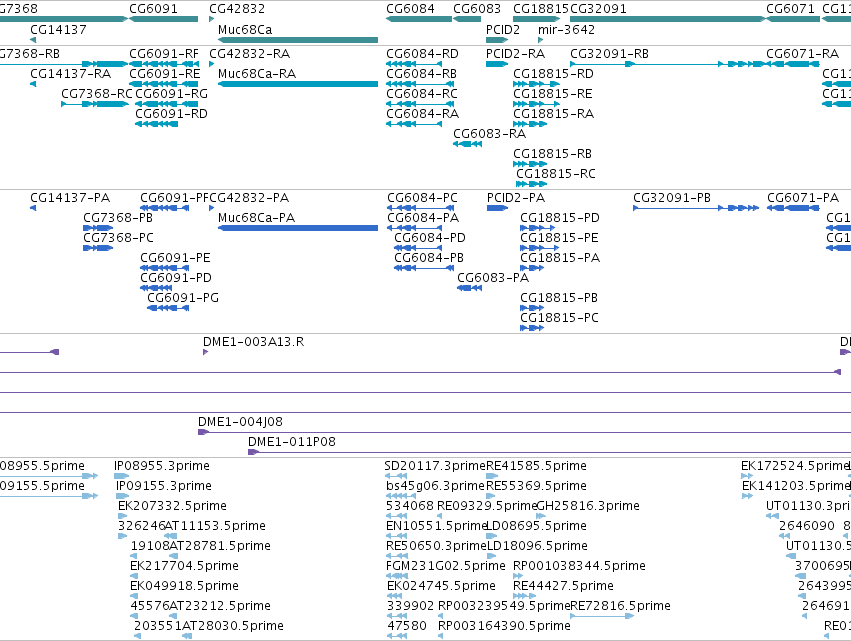Screen dimensions: 851x641
Task: Select EST label EK207332.5prime
Action: pyautogui.click(x=172, y=506)
